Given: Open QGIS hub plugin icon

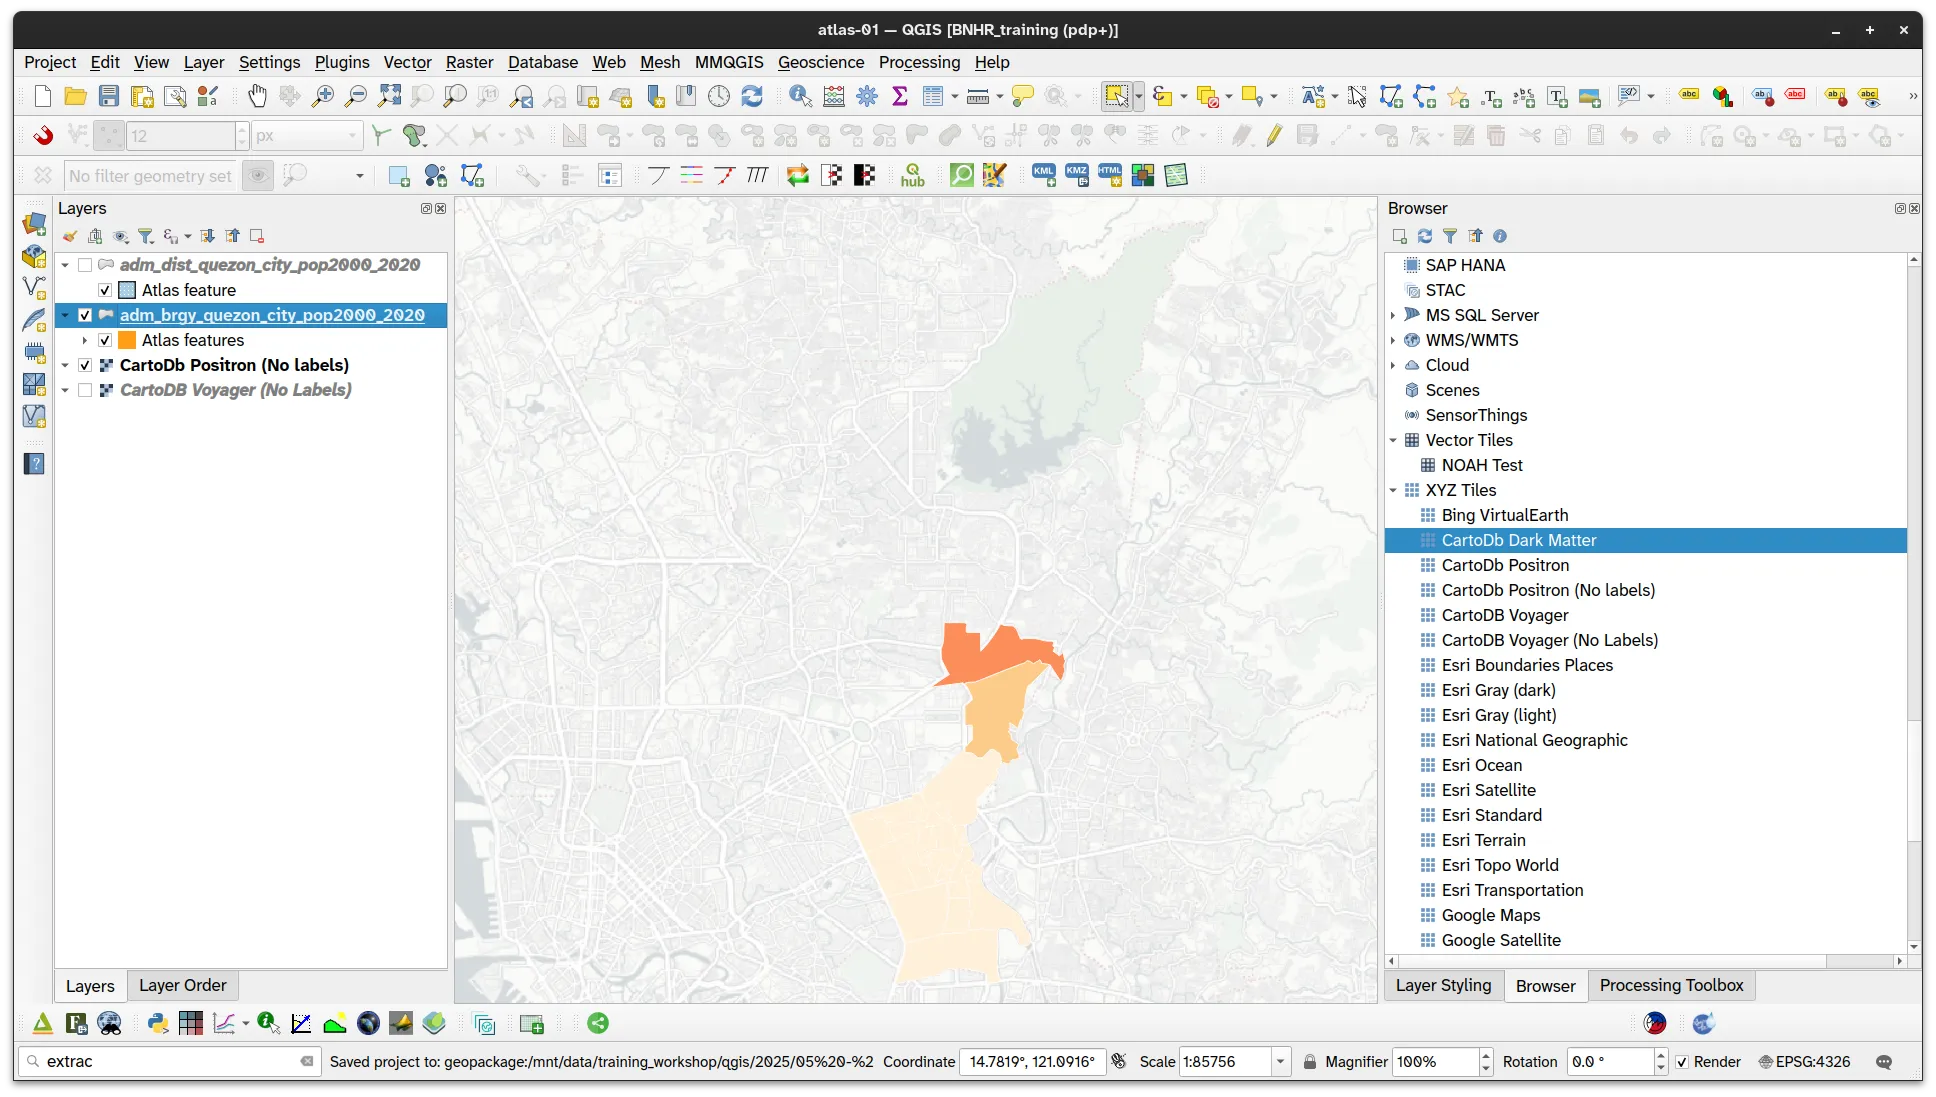Looking at the screenshot, I should pyautogui.click(x=912, y=176).
